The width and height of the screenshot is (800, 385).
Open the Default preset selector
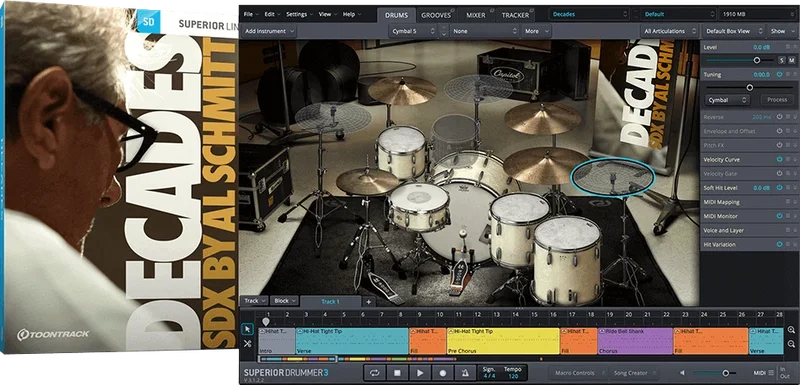tap(679, 14)
